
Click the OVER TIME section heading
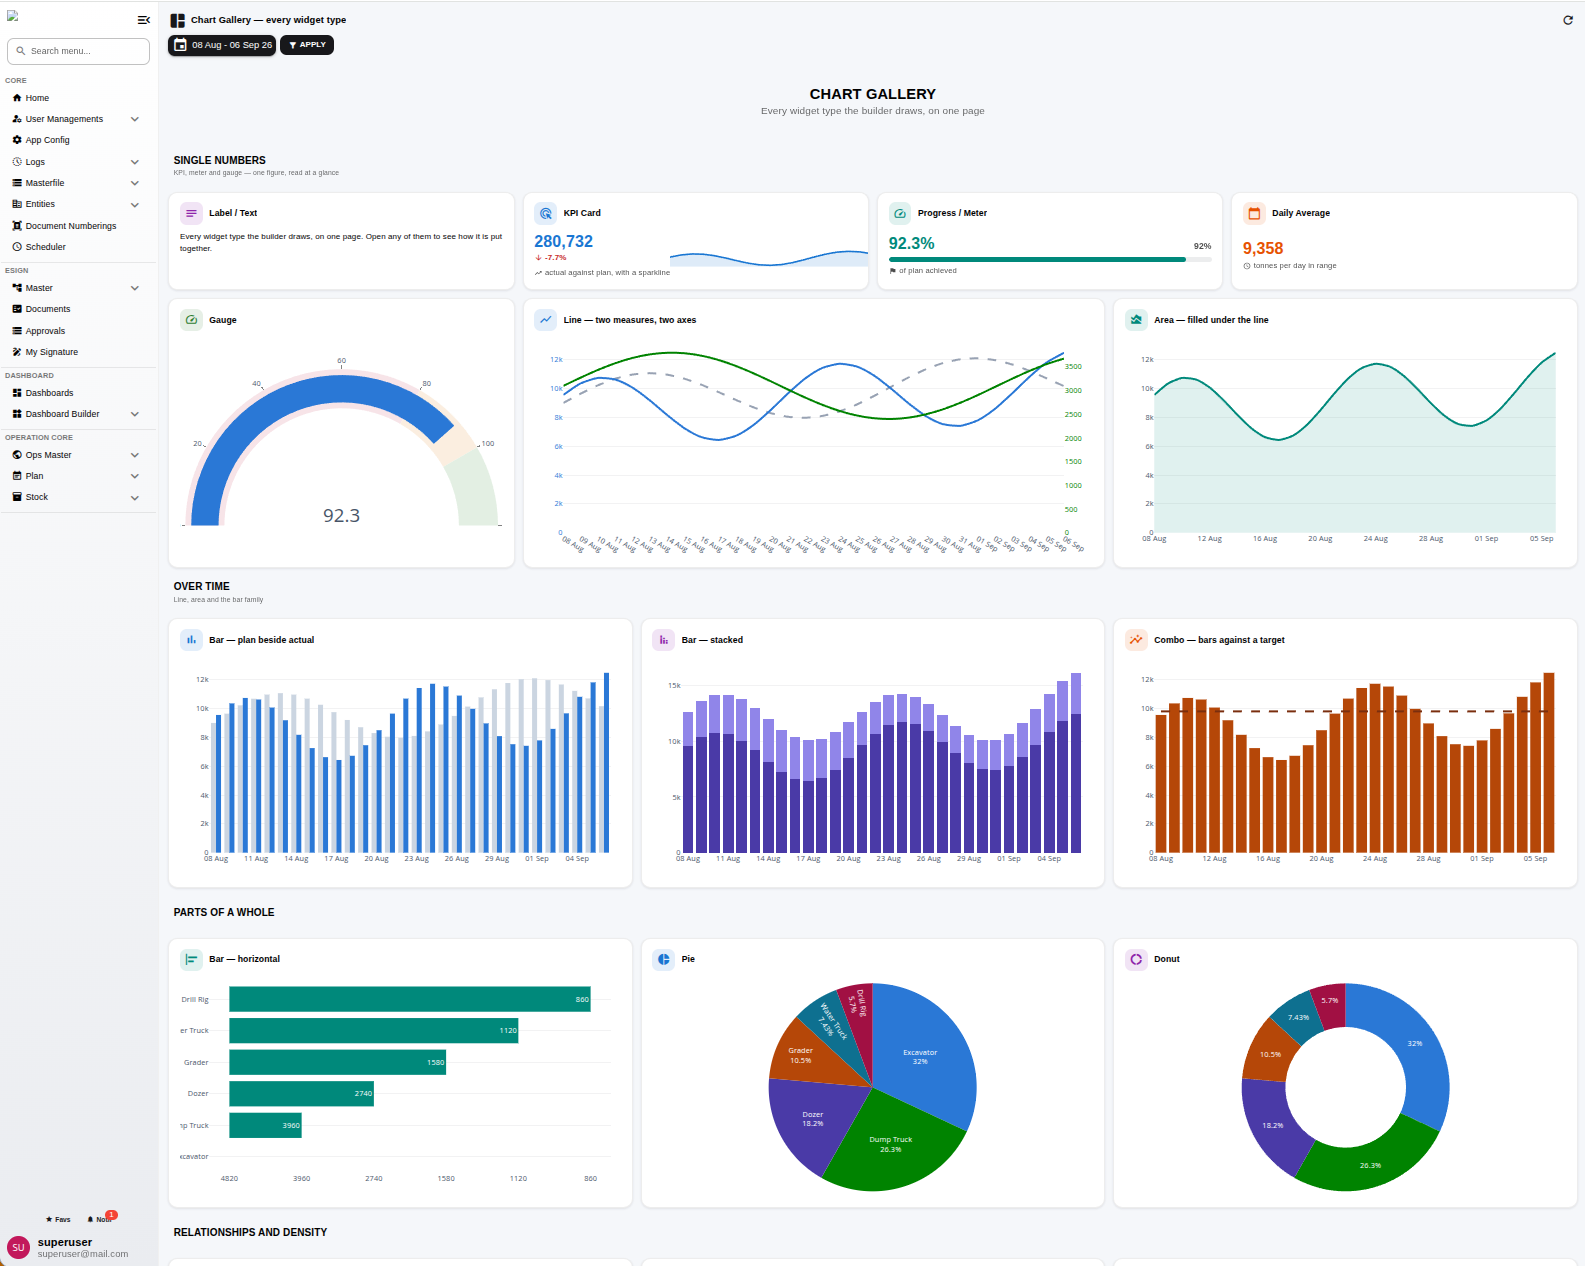click(x=202, y=586)
